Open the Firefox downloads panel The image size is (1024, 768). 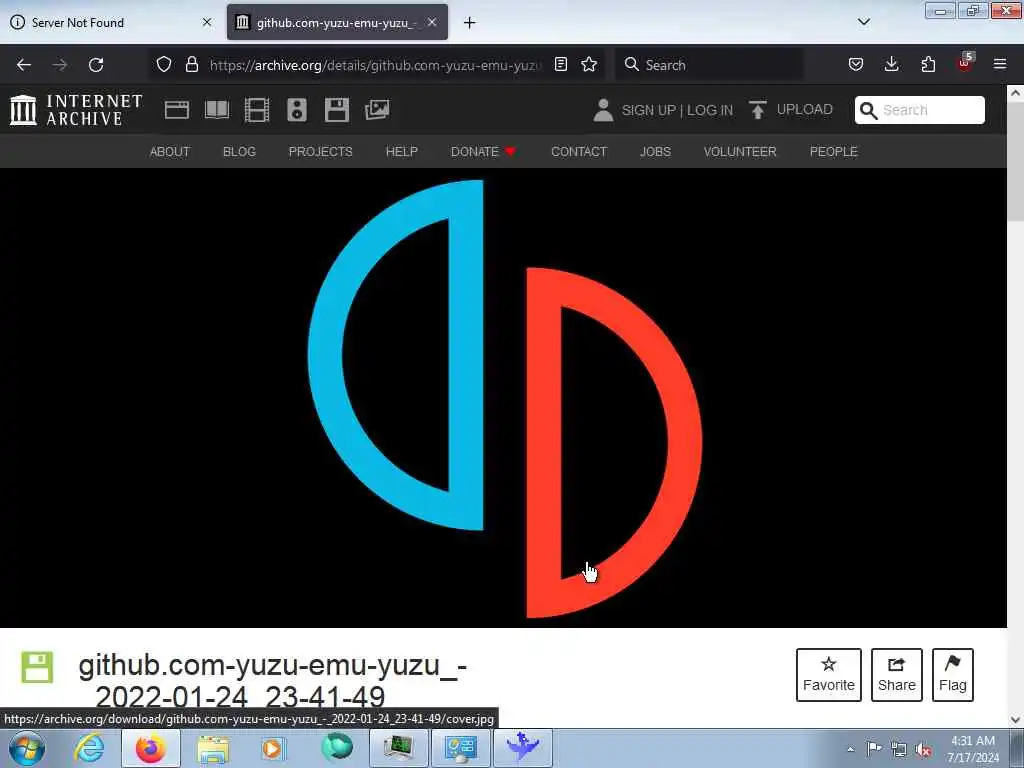891,65
